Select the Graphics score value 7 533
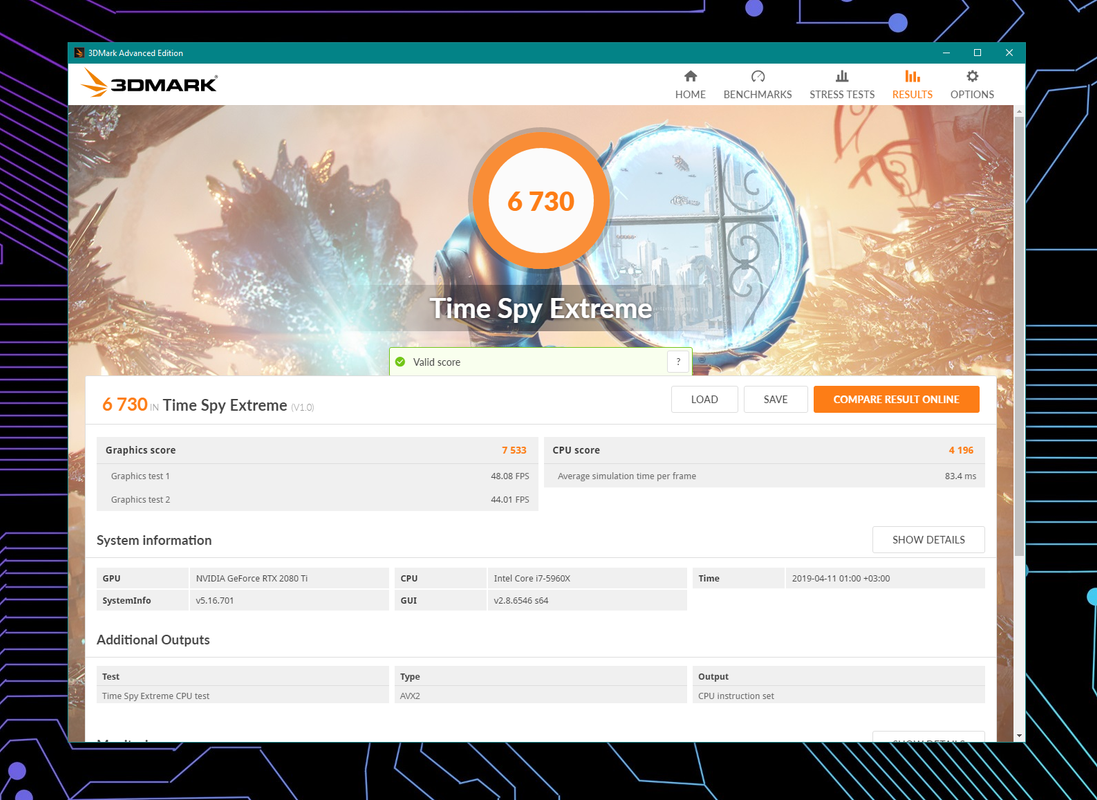 pyautogui.click(x=514, y=450)
